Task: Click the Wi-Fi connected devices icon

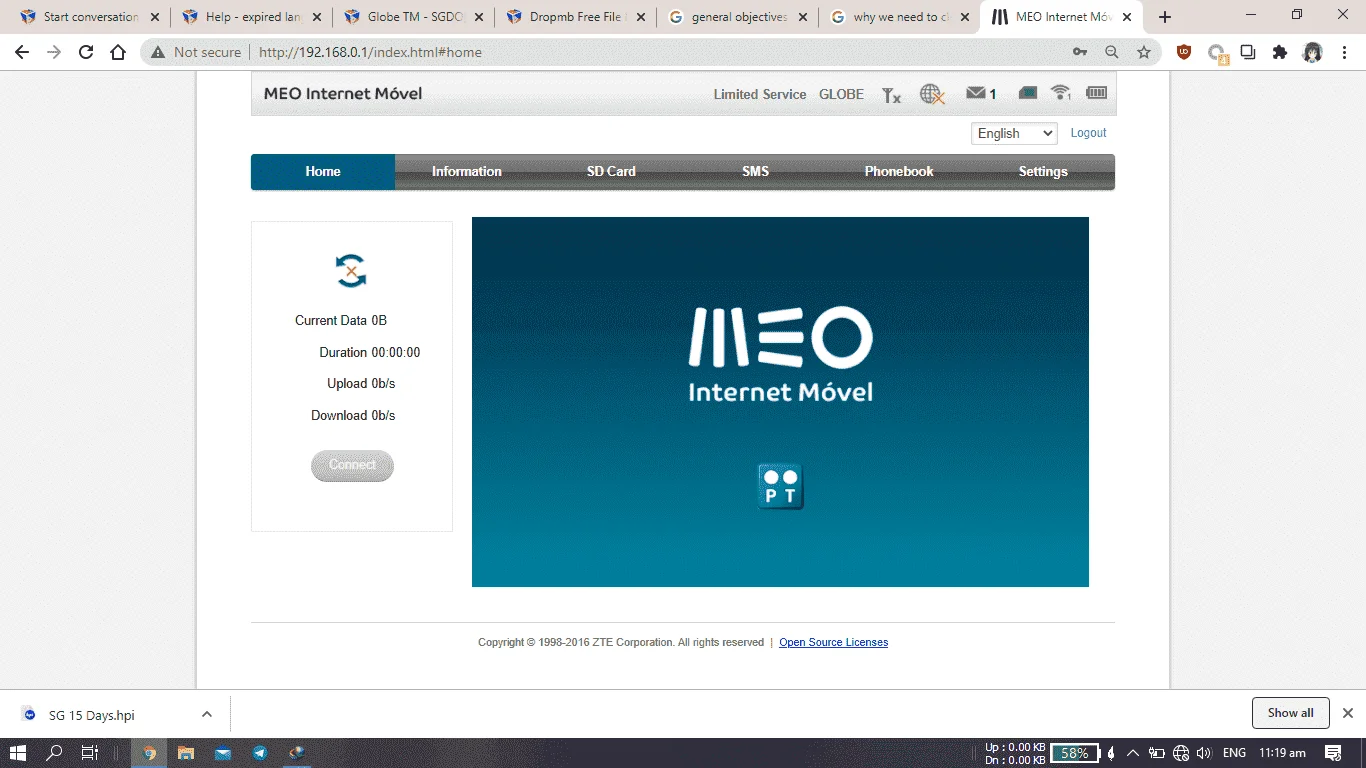Action: pos(1061,93)
